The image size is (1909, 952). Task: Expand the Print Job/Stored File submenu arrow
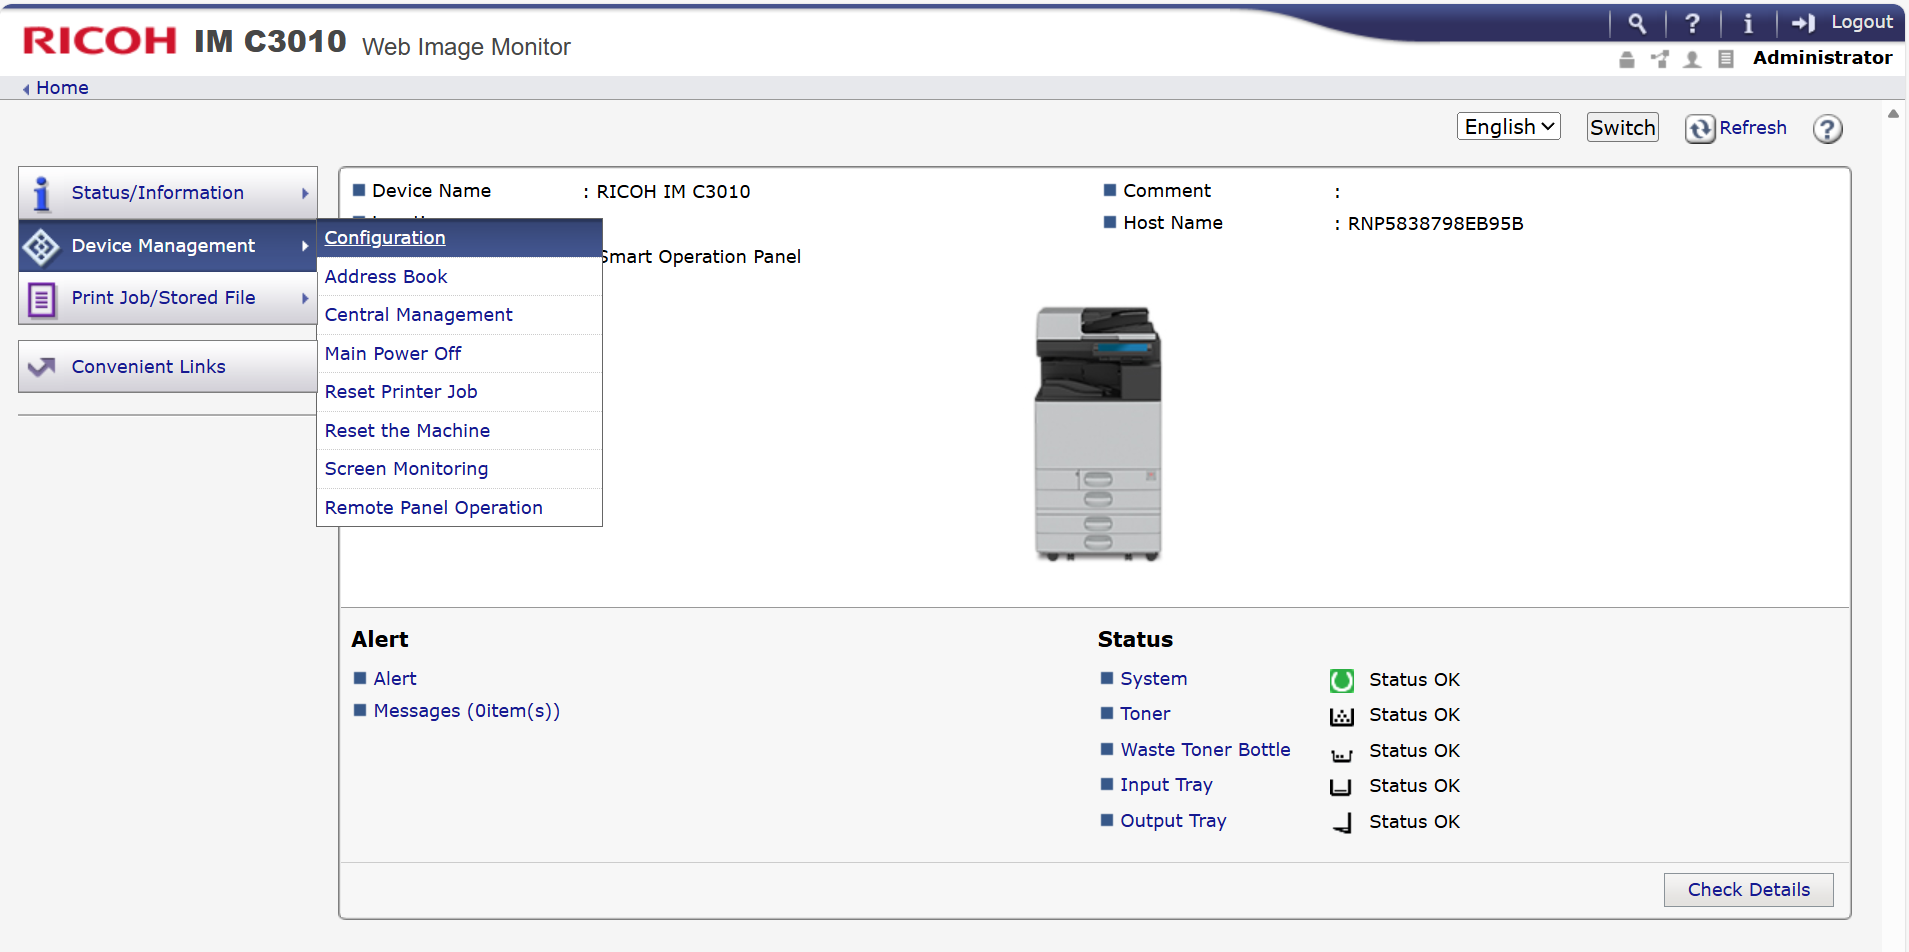305,298
